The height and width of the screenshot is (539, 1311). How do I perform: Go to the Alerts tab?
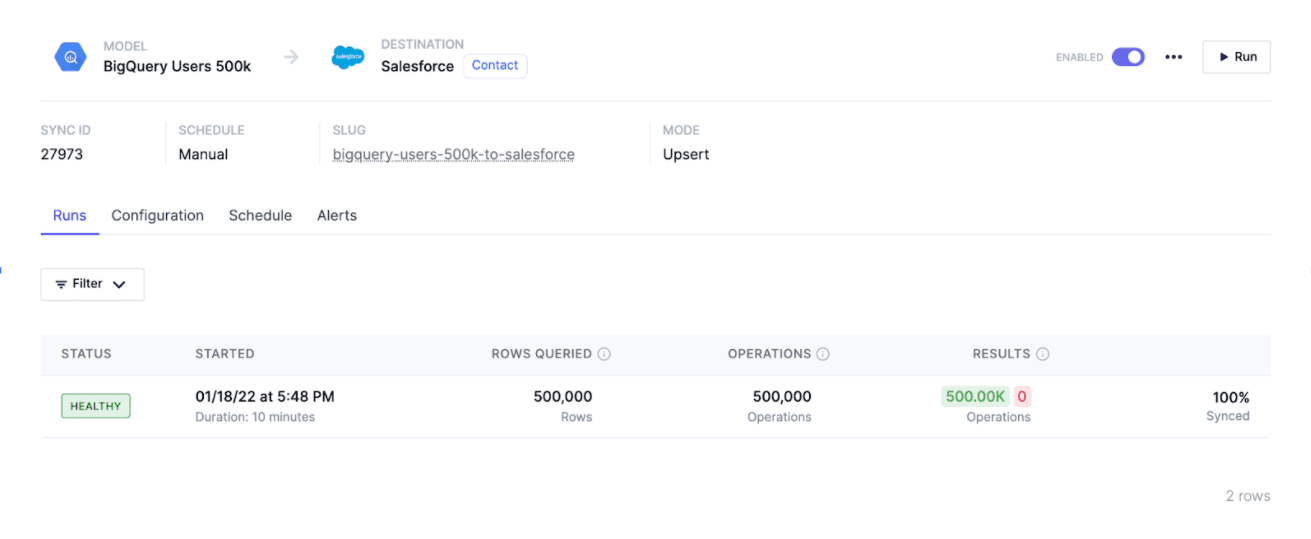[337, 215]
